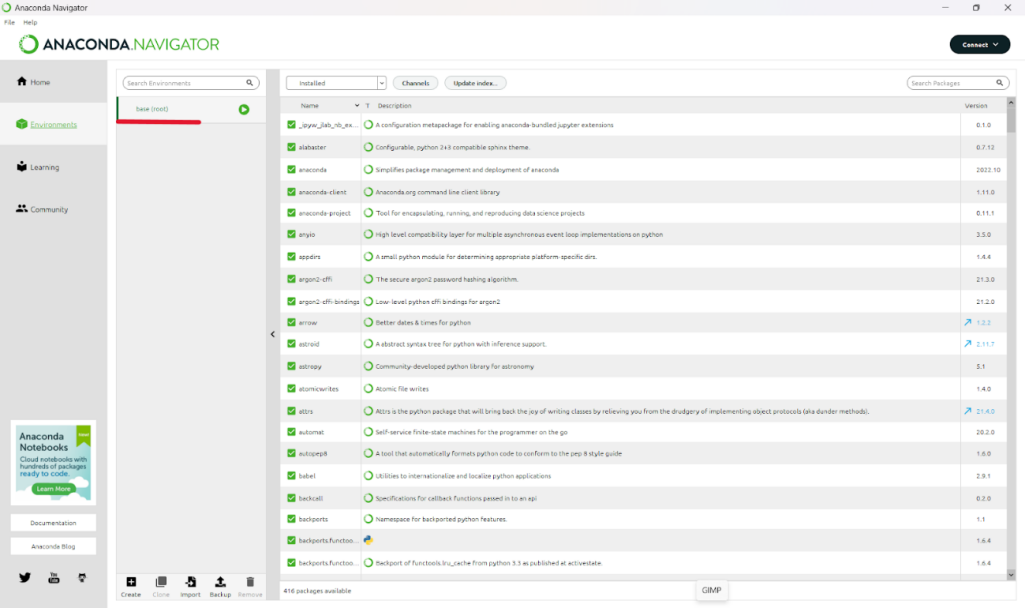The width and height of the screenshot is (1025, 608).
Task: Click the atomicwrites package name
Action: tap(318, 389)
